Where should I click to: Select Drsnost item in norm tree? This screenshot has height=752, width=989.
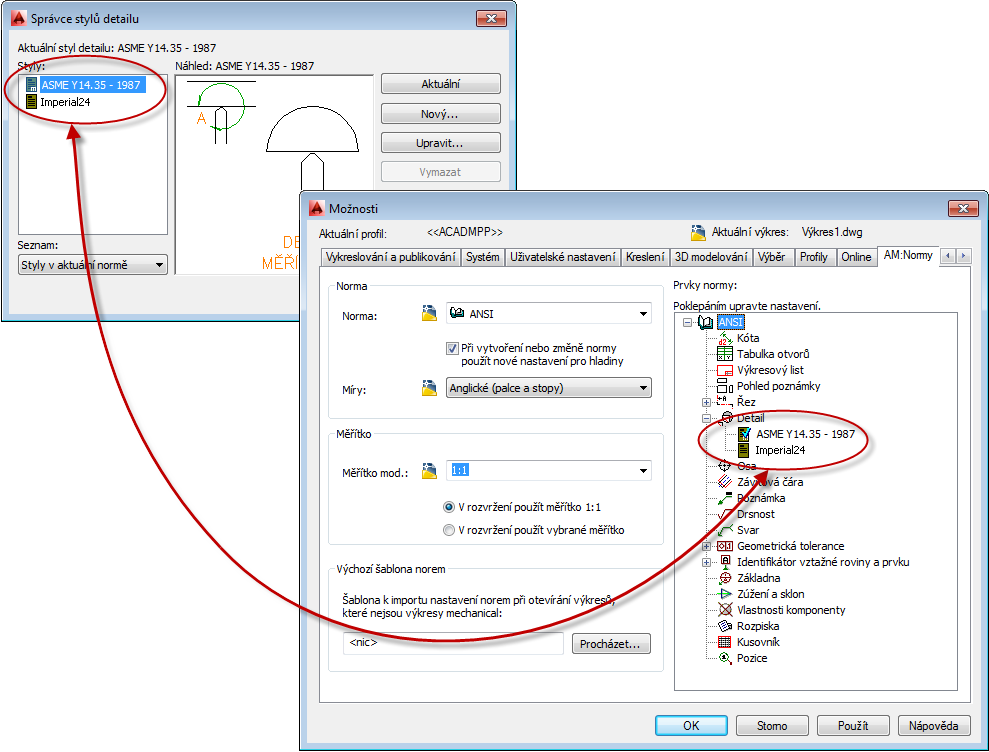click(x=756, y=514)
